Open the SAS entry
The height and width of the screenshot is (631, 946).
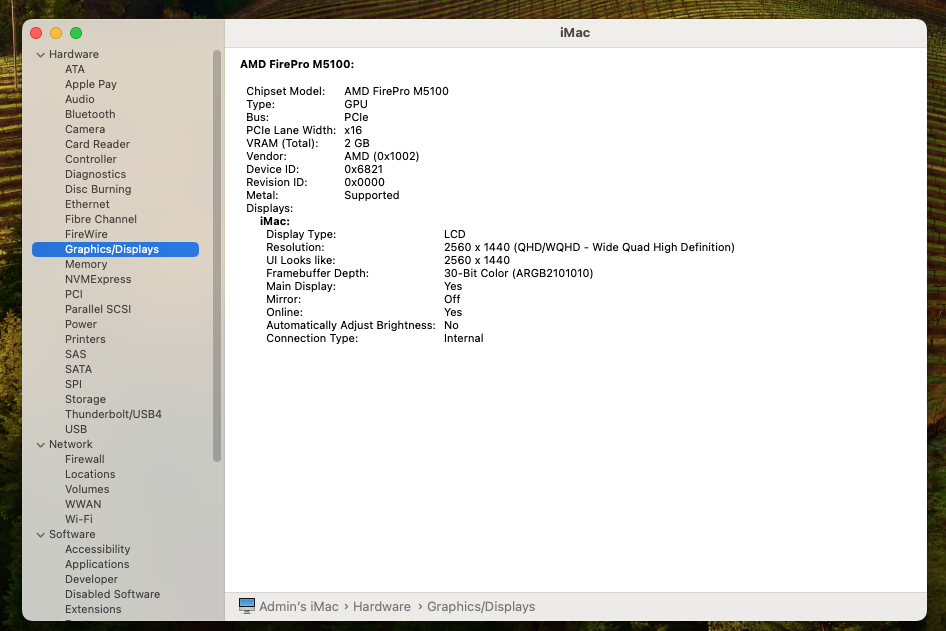pos(75,354)
